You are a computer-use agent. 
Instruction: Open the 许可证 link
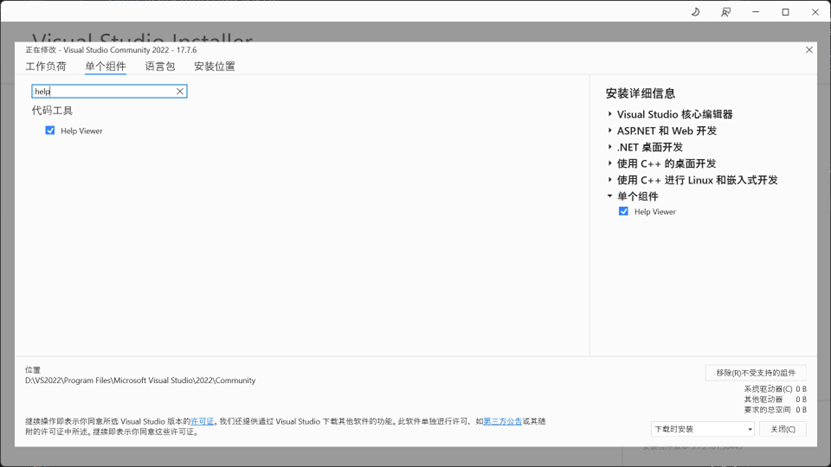click(x=202, y=421)
